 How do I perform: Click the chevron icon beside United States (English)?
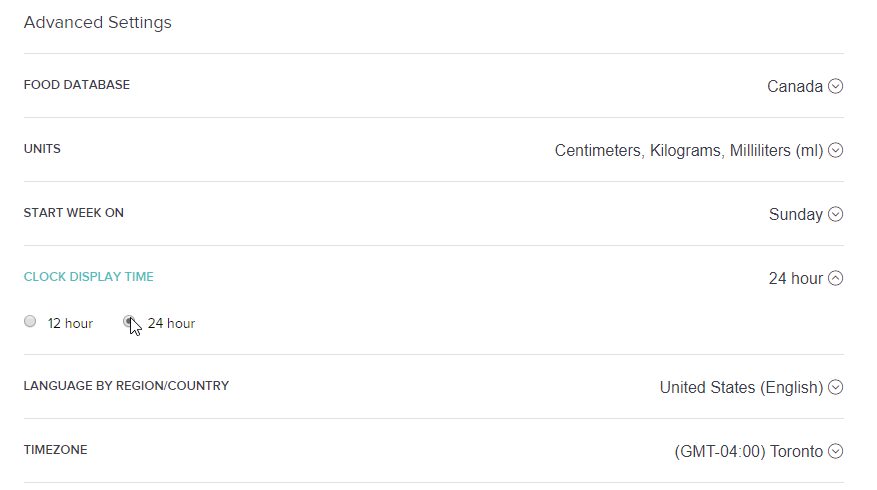click(836, 387)
